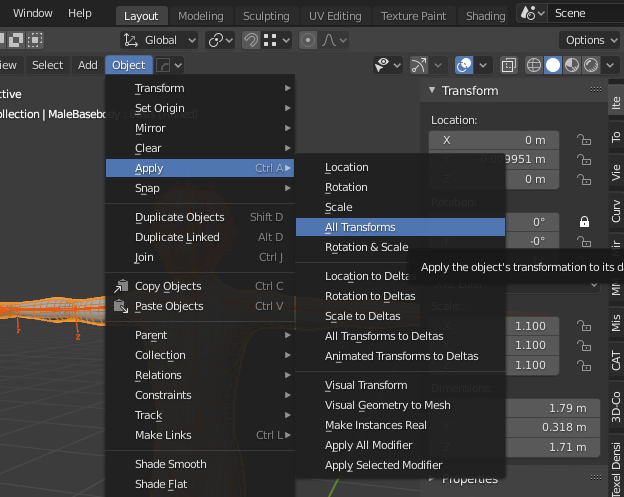Switch to wireframe shading
624x497 pixels.
coord(534,65)
